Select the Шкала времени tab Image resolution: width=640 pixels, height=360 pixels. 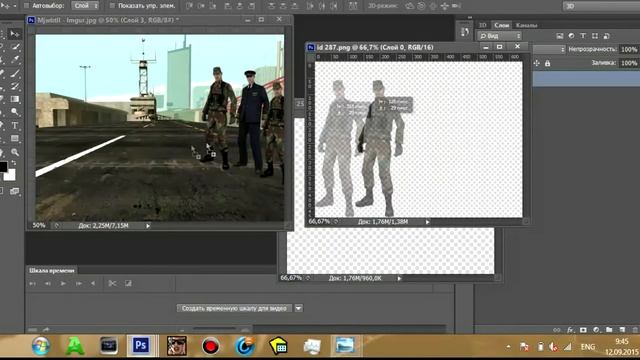pos(52,270)
